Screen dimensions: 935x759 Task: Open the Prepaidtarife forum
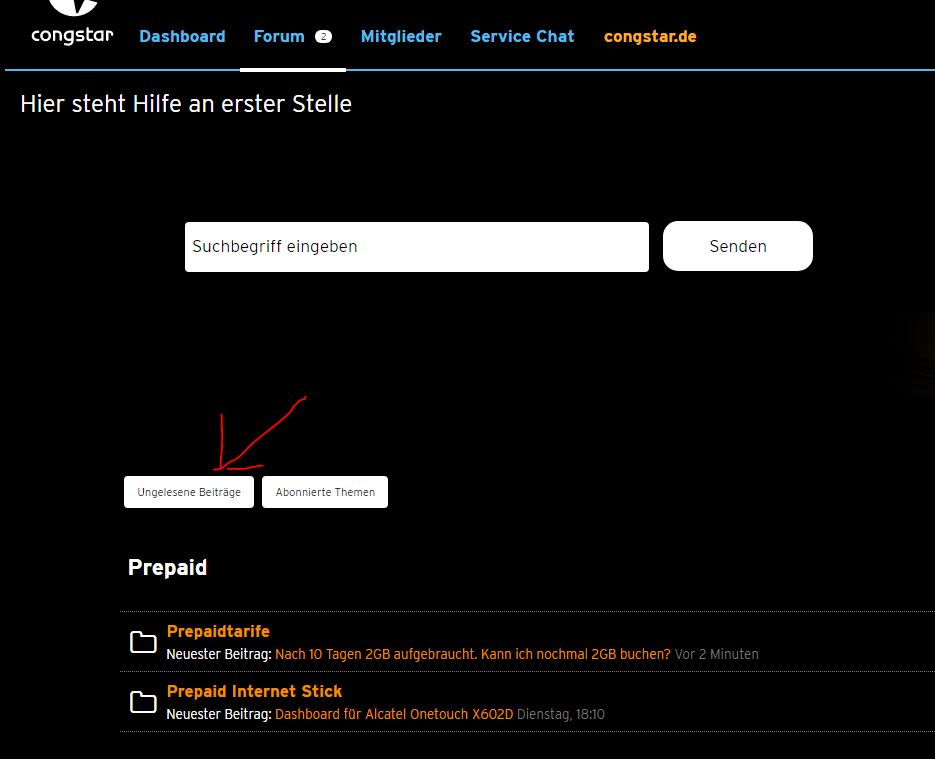[218, 631]
